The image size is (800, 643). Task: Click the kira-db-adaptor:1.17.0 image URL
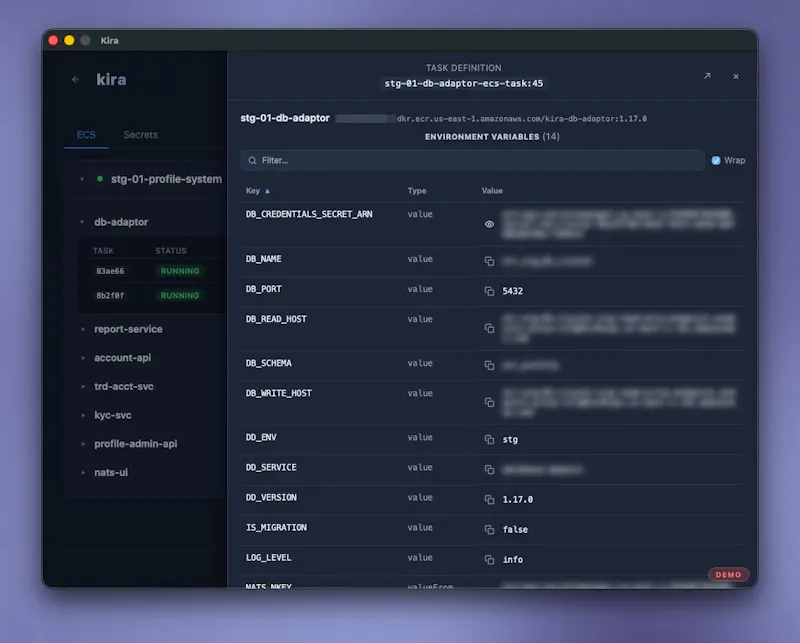pos(522,119)
